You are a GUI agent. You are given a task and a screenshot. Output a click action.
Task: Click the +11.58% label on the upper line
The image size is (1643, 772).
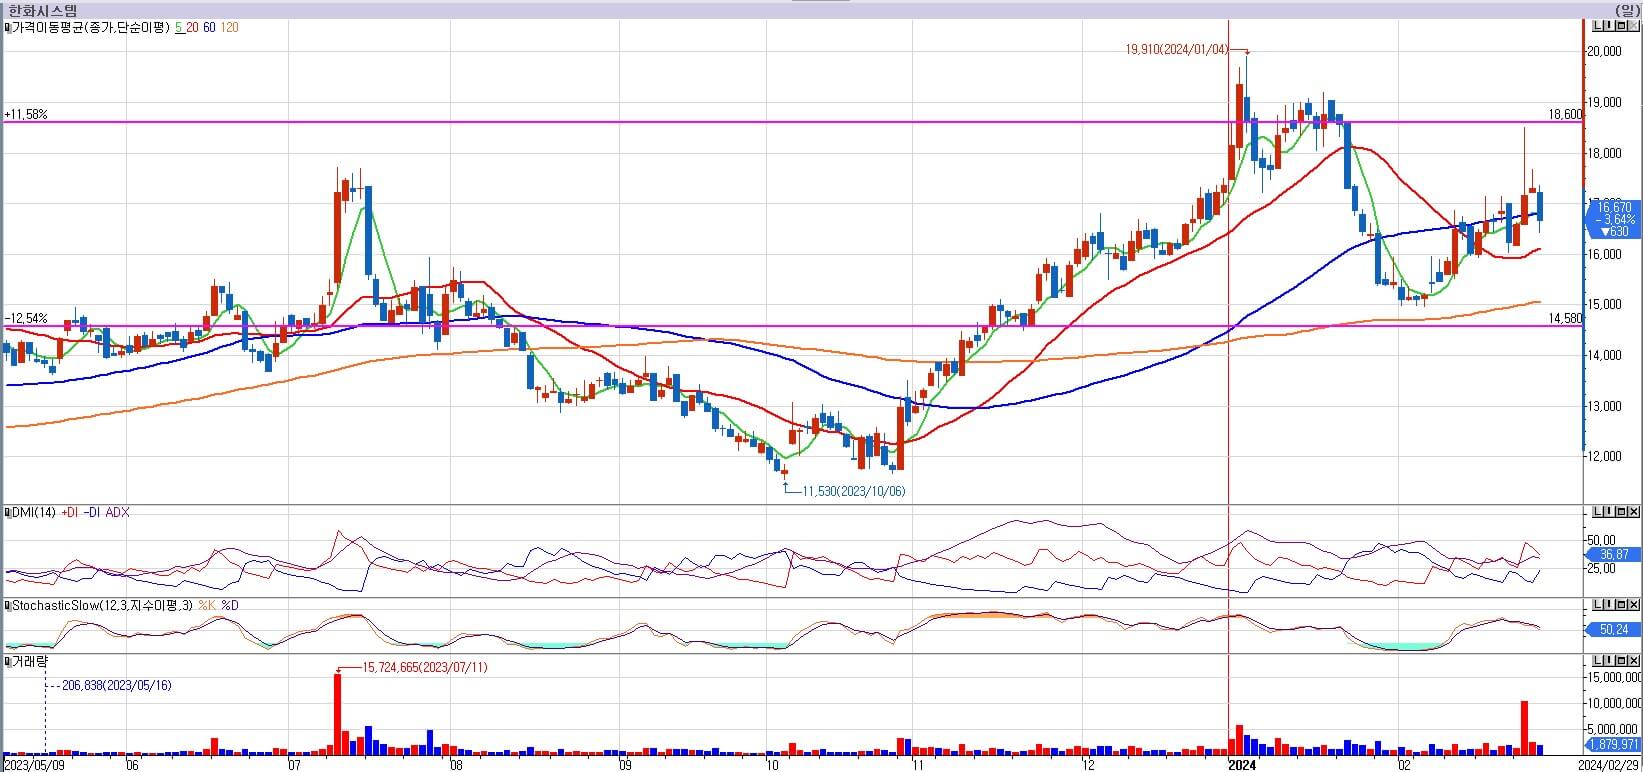pos(26,115)
